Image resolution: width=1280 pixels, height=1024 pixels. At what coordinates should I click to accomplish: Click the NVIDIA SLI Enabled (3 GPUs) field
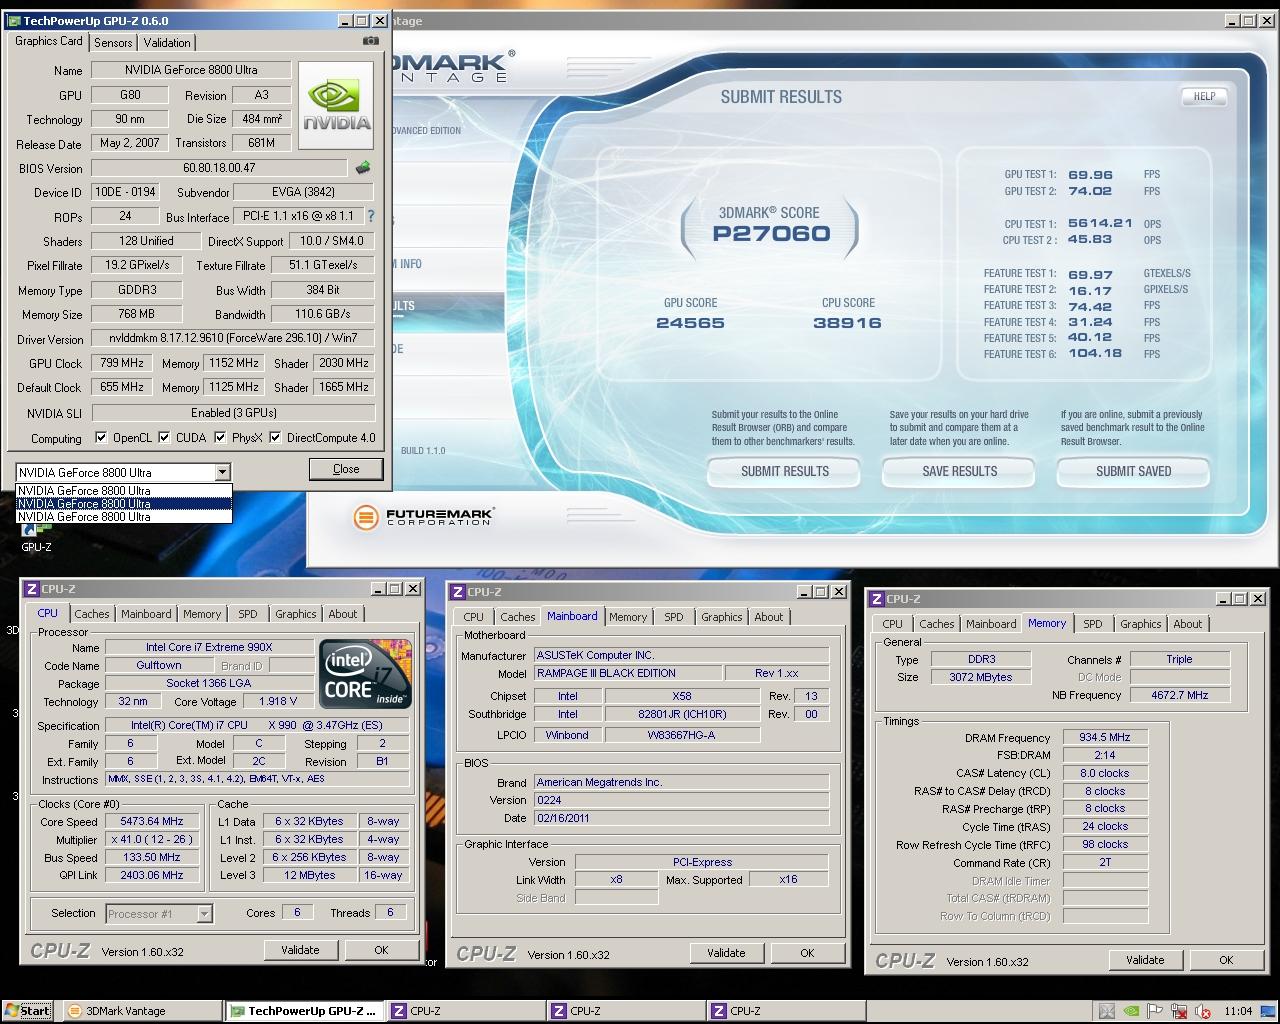tap(233, 412)
